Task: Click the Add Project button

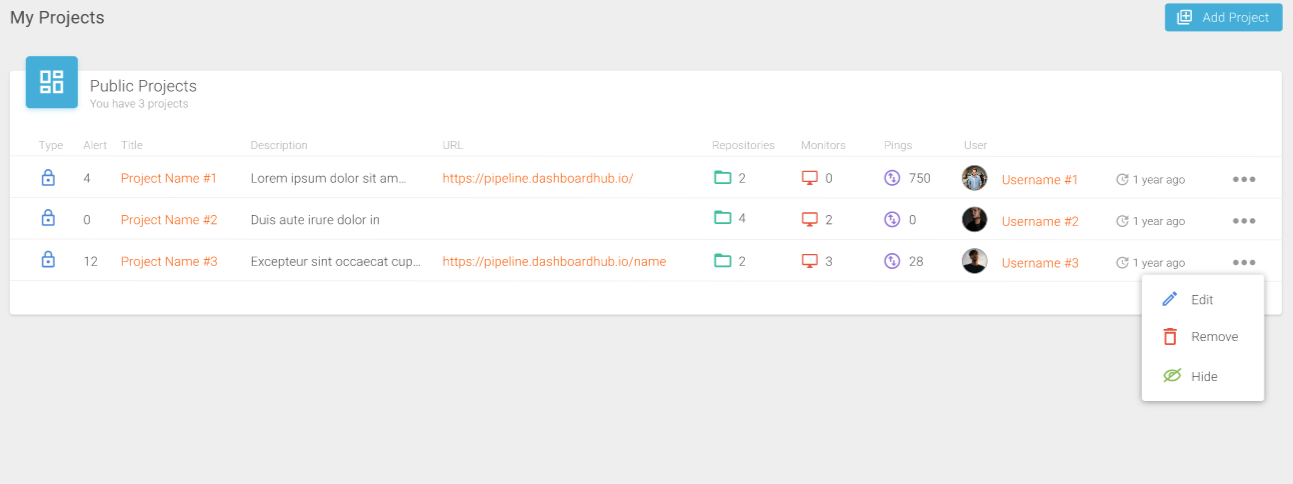Action: (1223, 17)
